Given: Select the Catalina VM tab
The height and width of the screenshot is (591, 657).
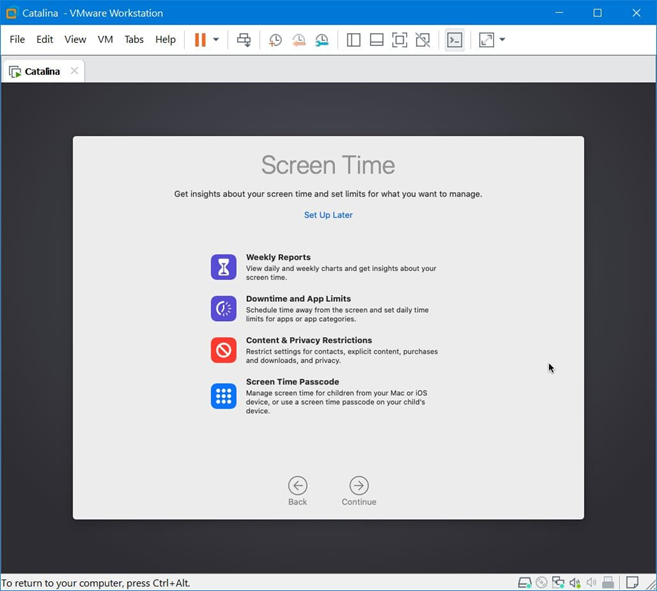Looking at the screenshot, I should click(42, 71).
